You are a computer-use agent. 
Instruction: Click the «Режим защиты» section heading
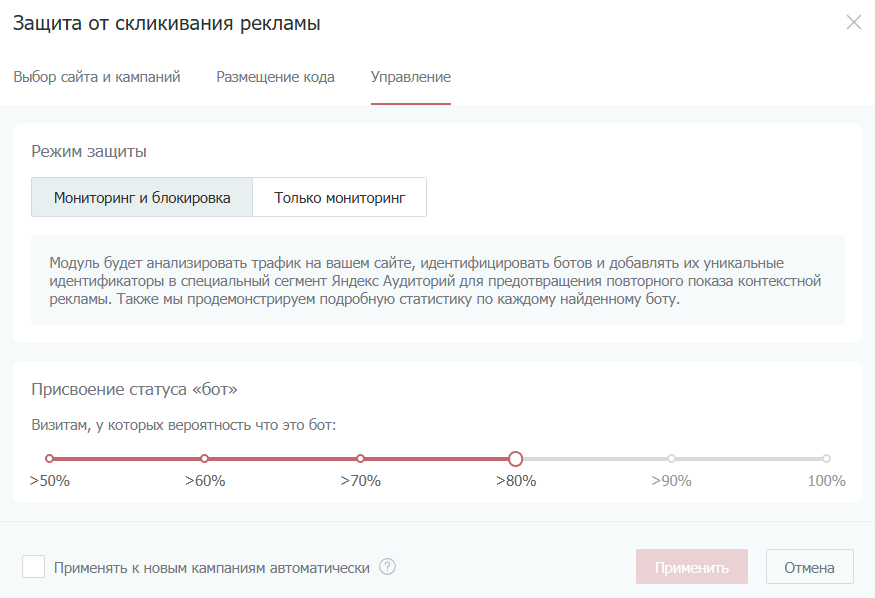[89, 152]
